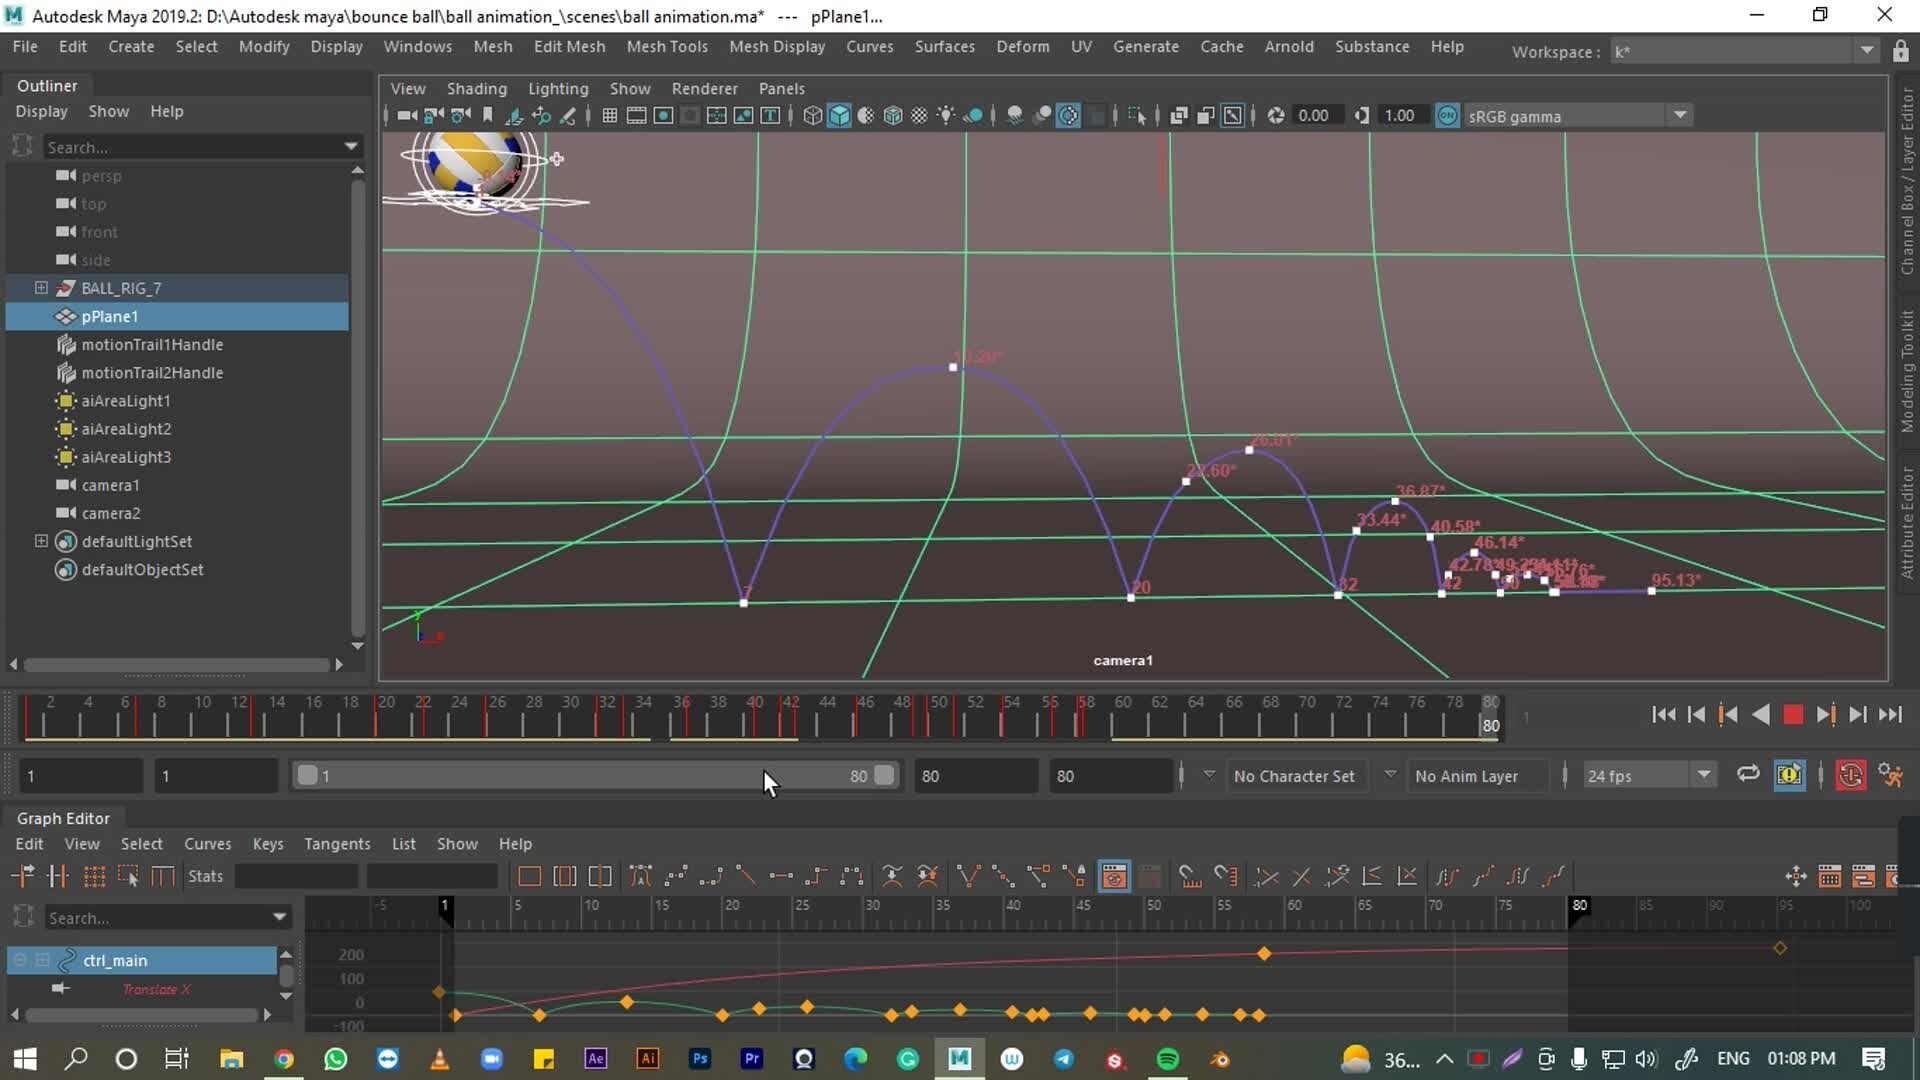Toggle grid display in the viewport toolbar
1920x1080 pixels.
pos(610,115)
